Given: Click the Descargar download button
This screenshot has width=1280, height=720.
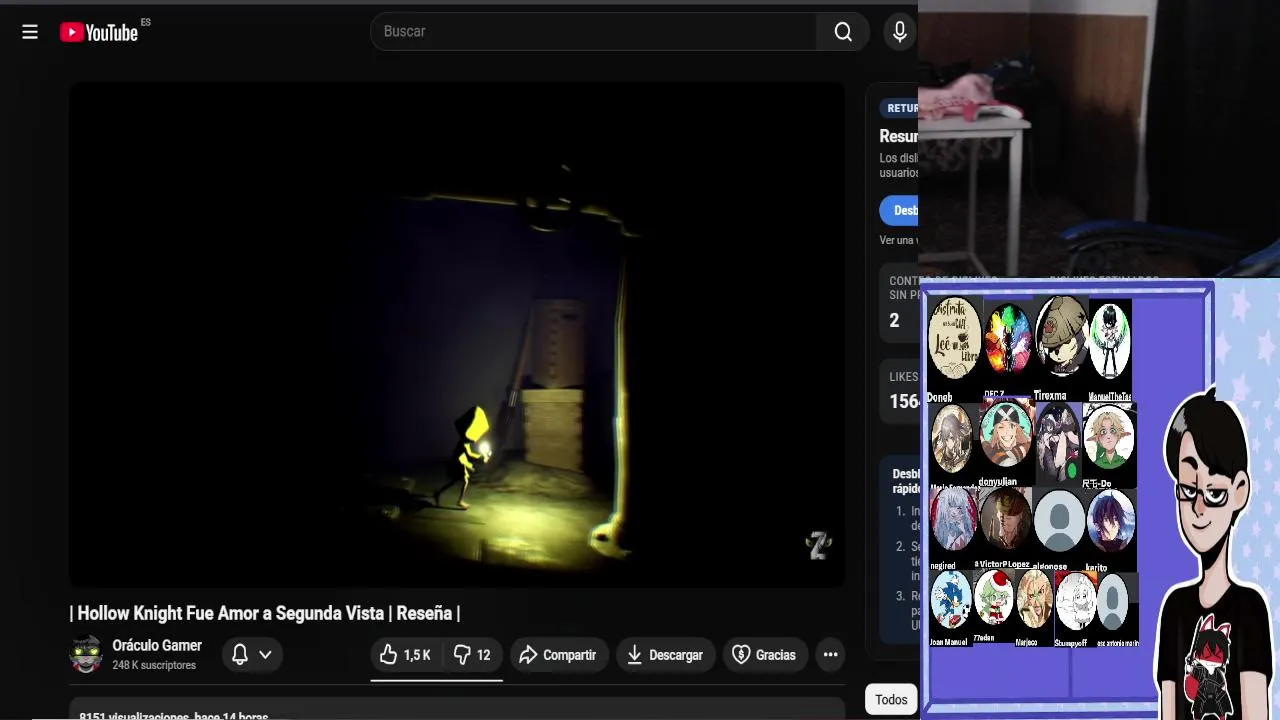Looking at the screenshot, I should click(x=665, y=655).
